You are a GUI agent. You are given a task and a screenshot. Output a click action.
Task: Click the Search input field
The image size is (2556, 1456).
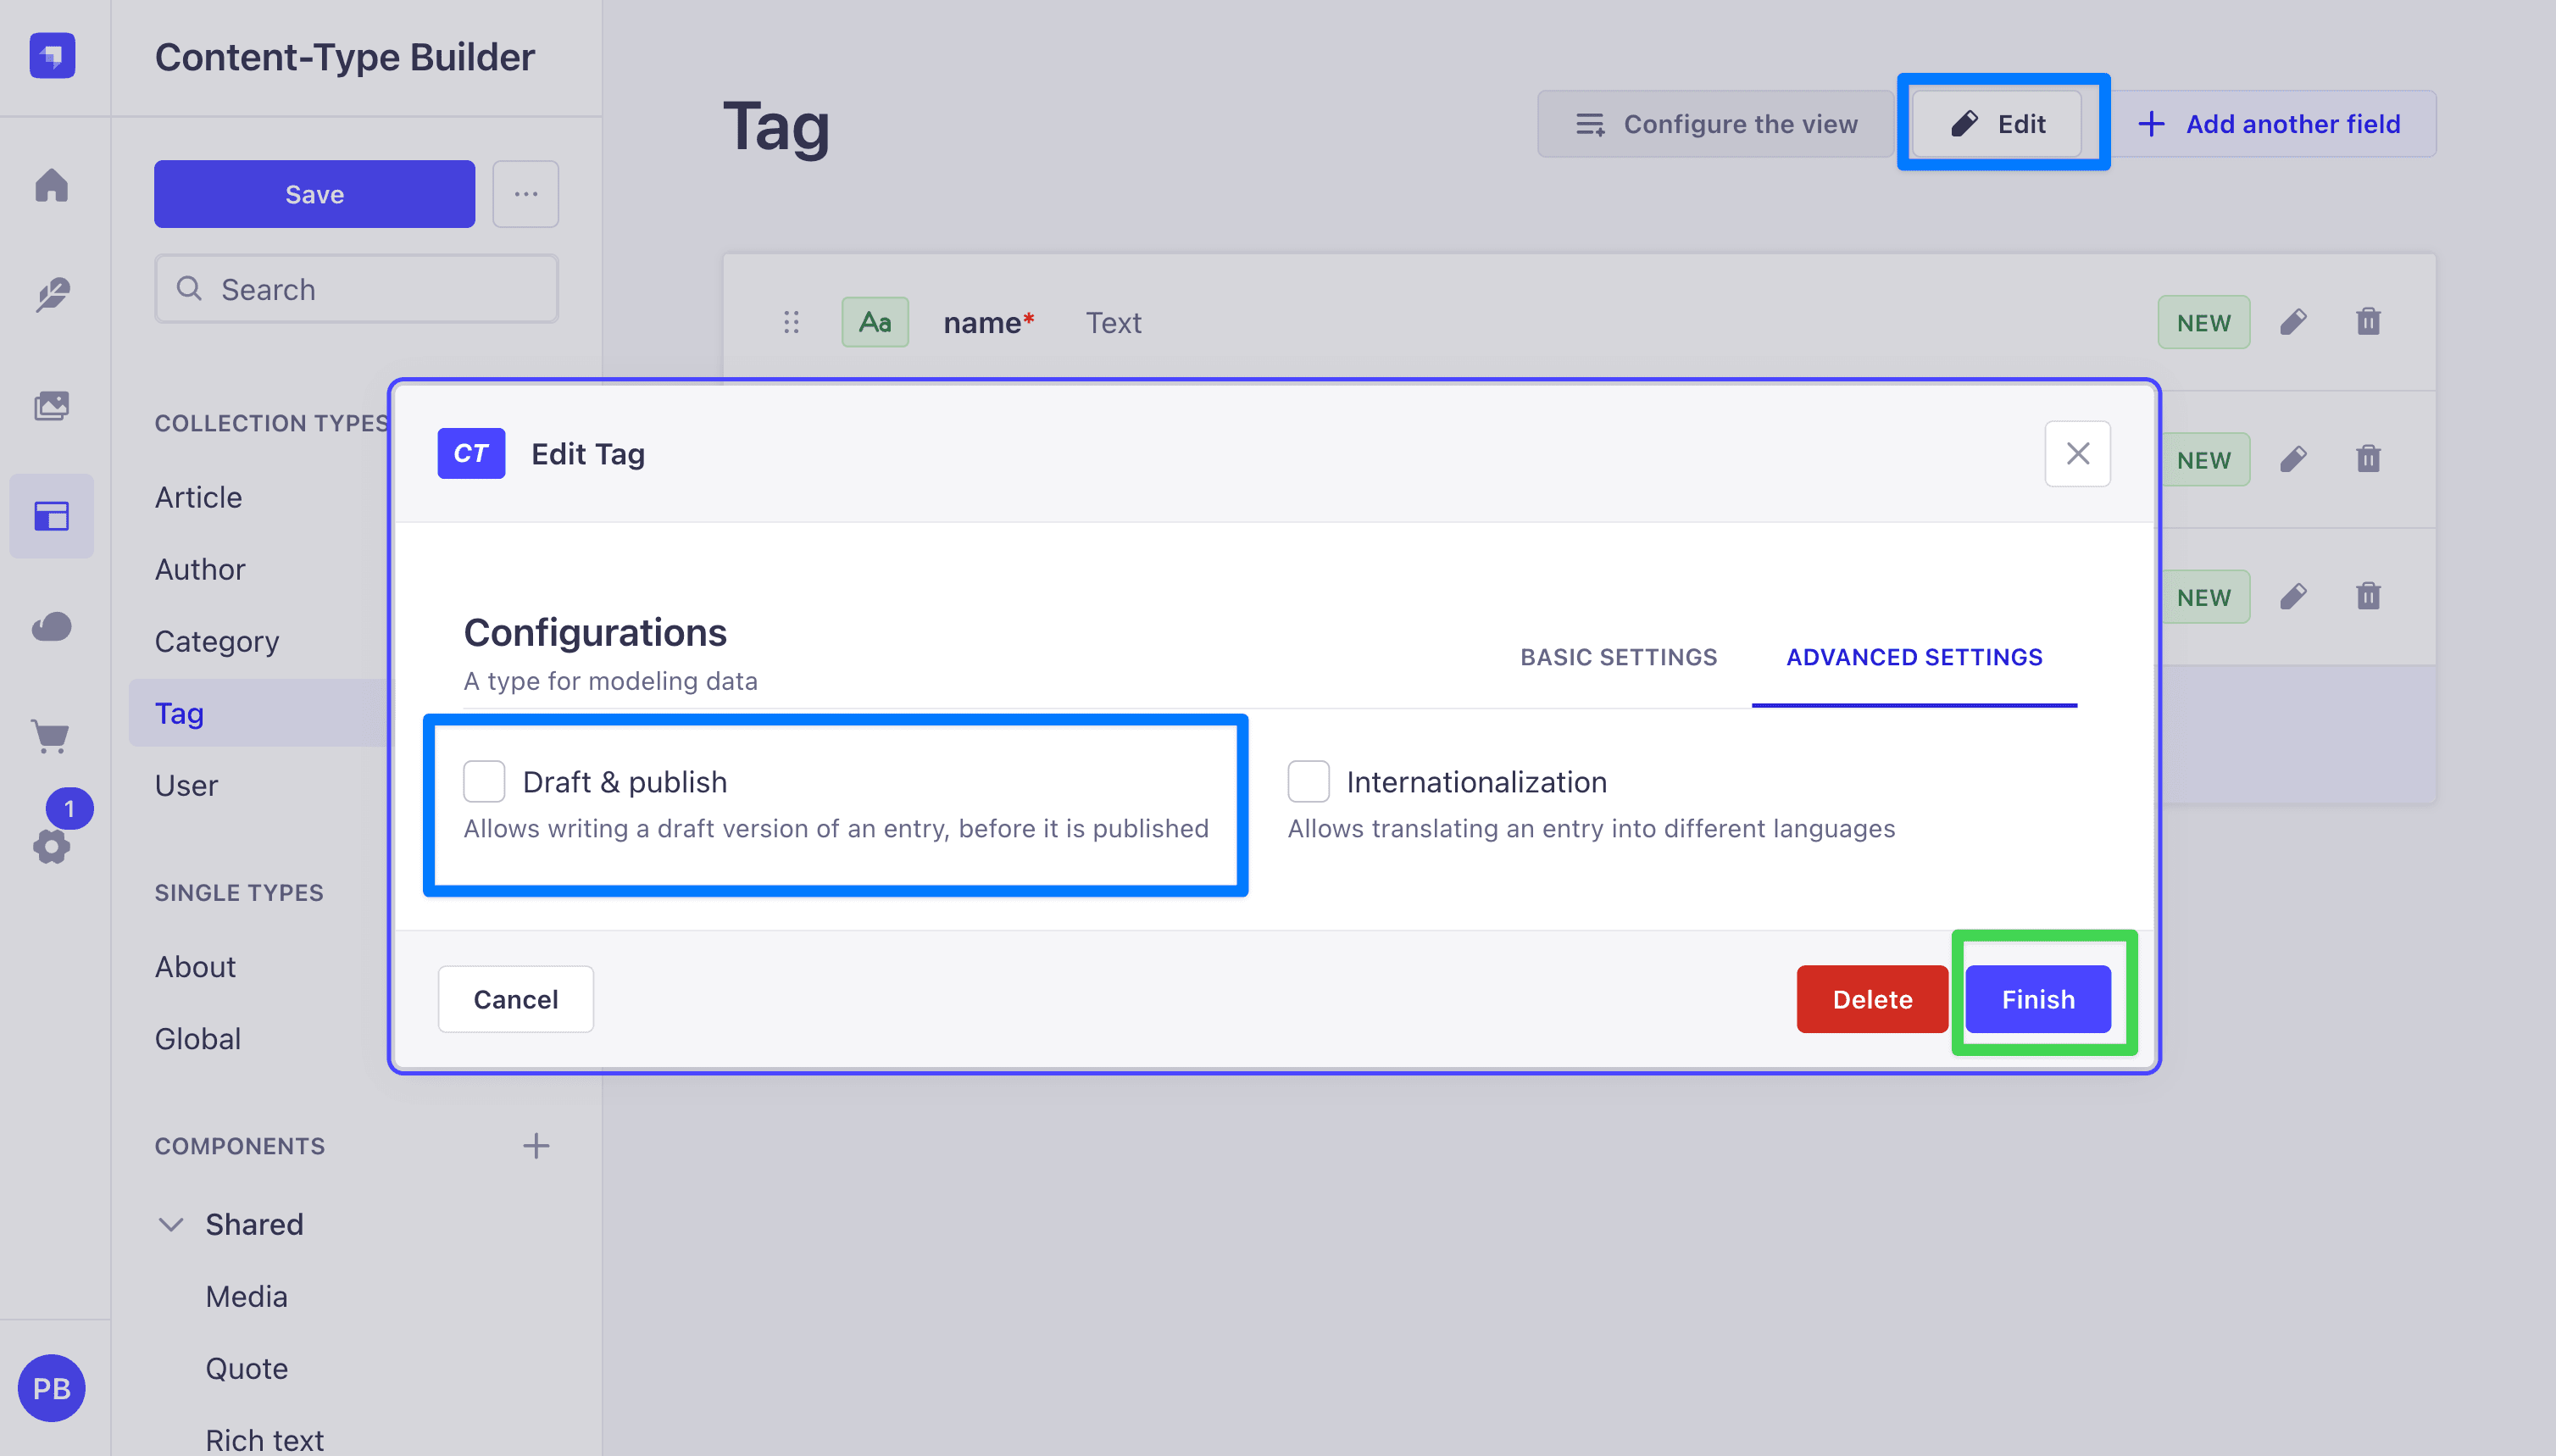(x=356, y=289)
